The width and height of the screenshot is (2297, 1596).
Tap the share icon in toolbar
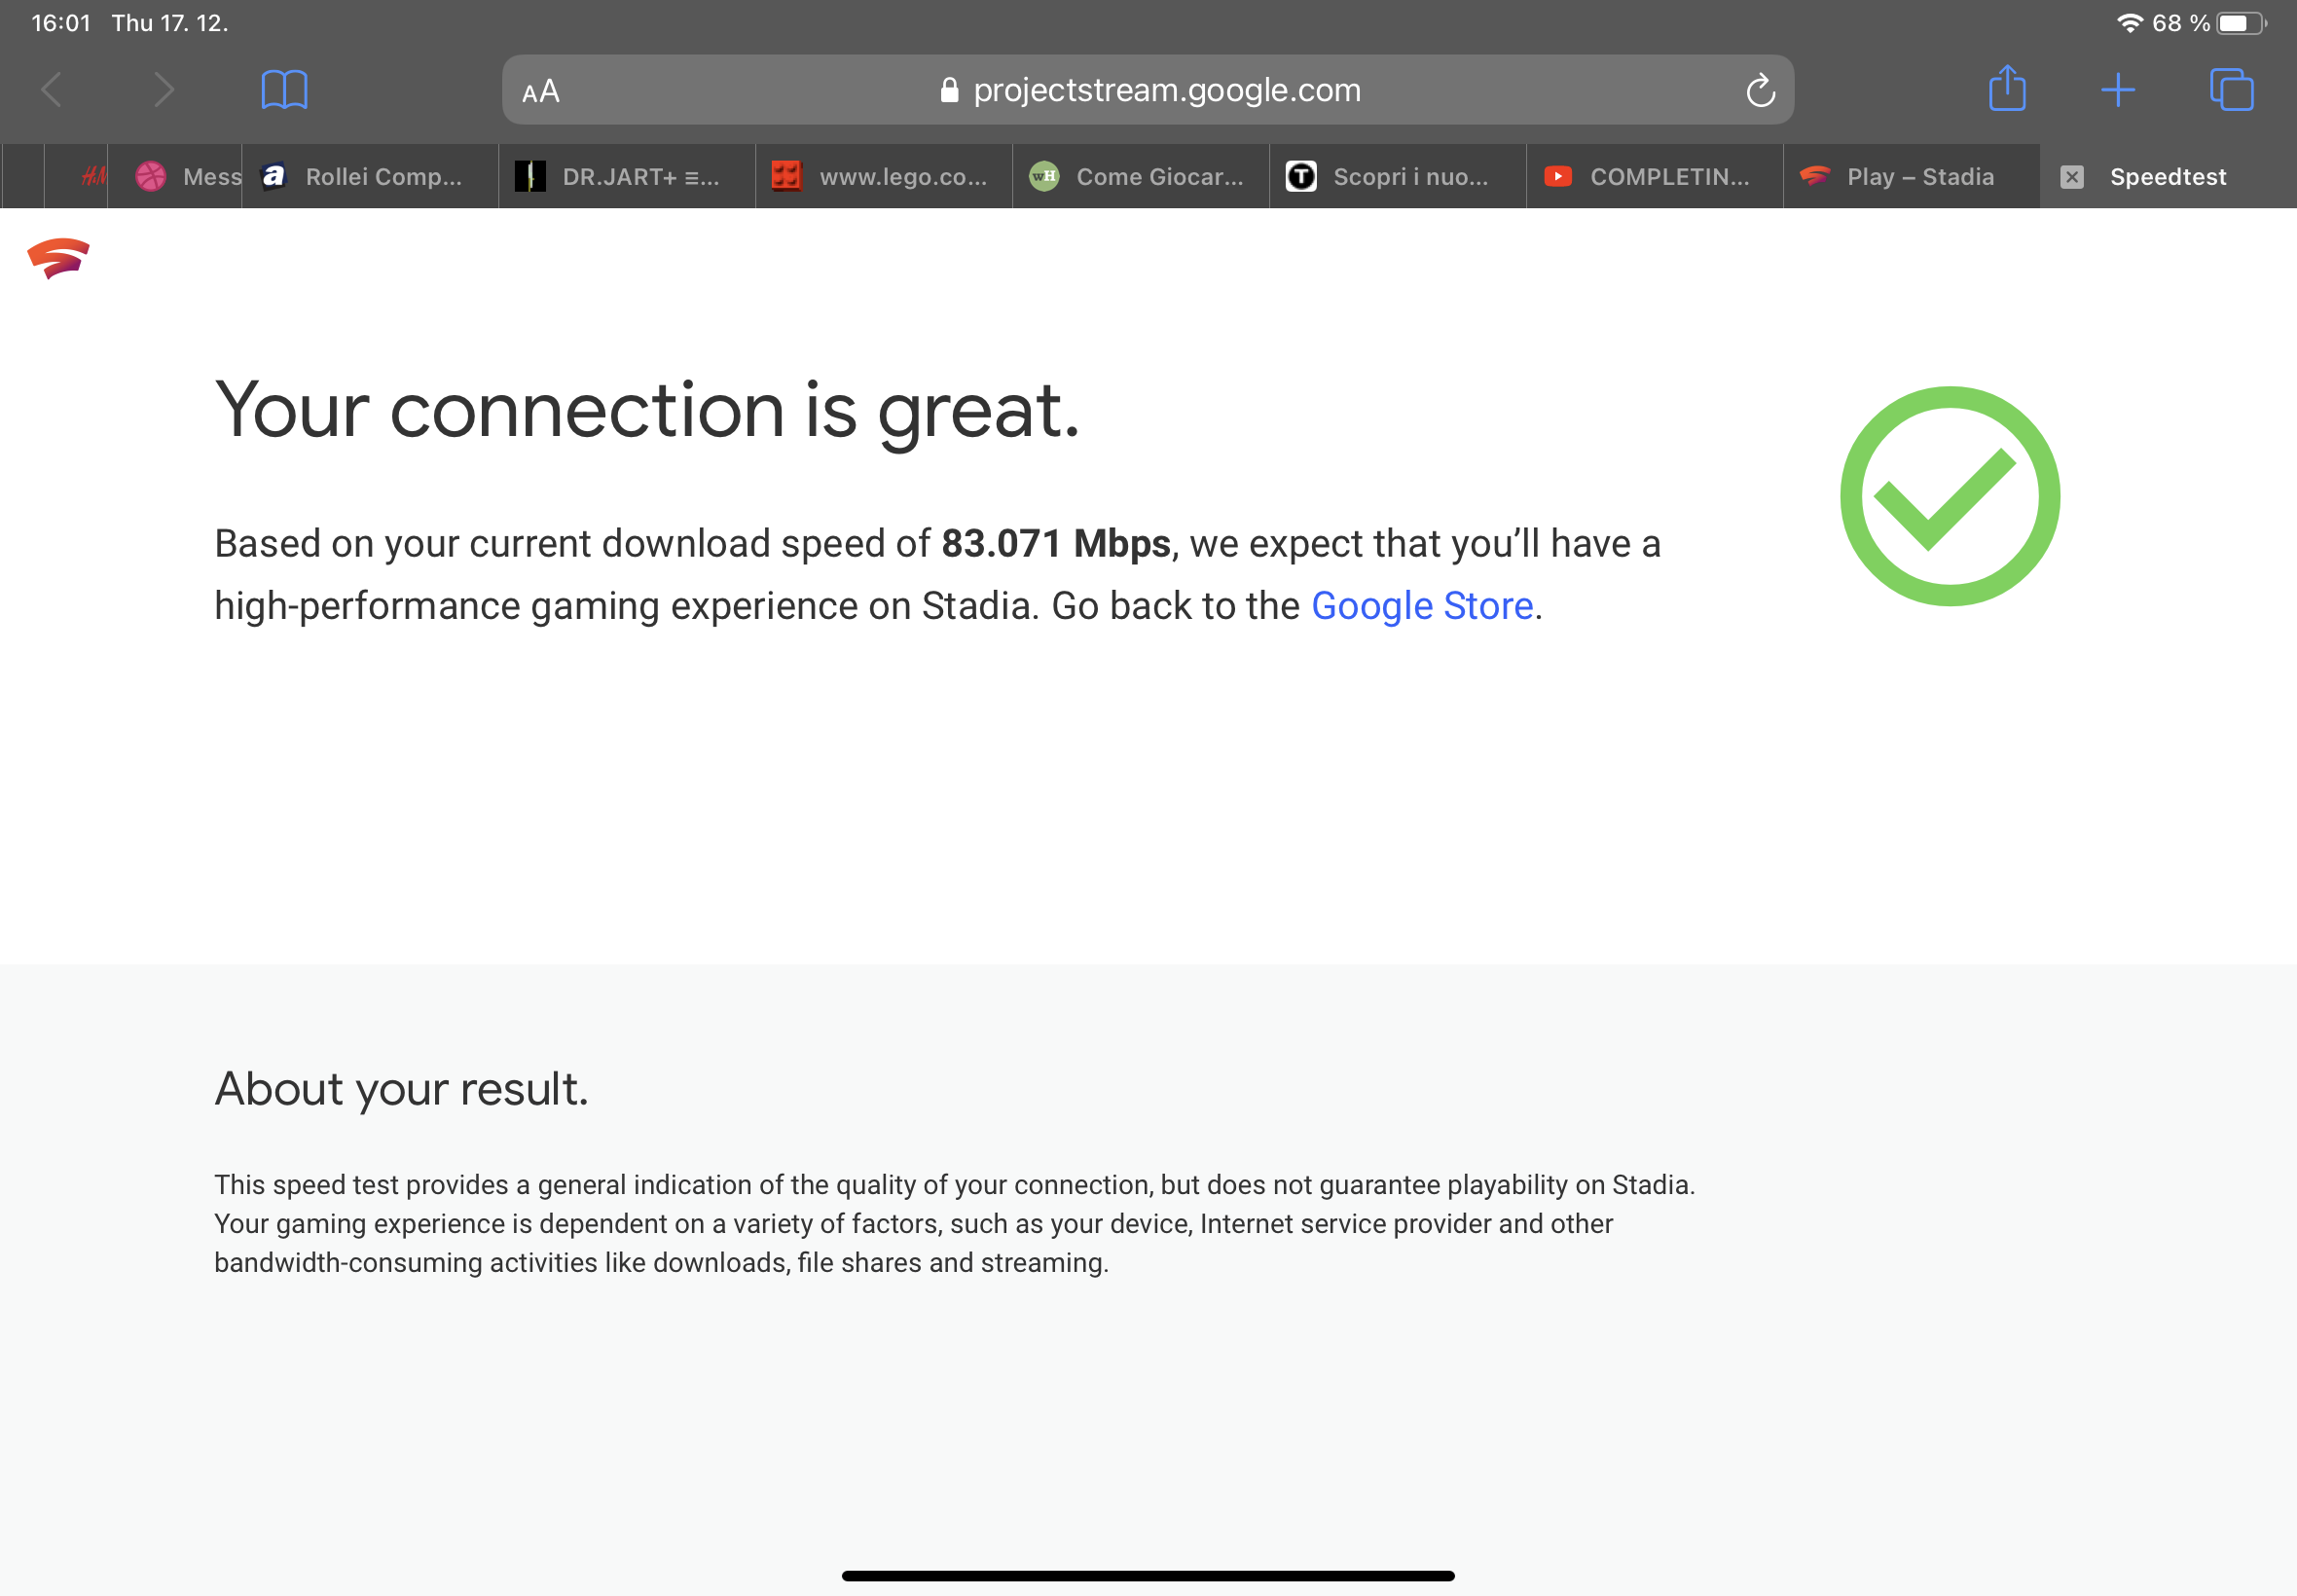tap(2007, 89)
